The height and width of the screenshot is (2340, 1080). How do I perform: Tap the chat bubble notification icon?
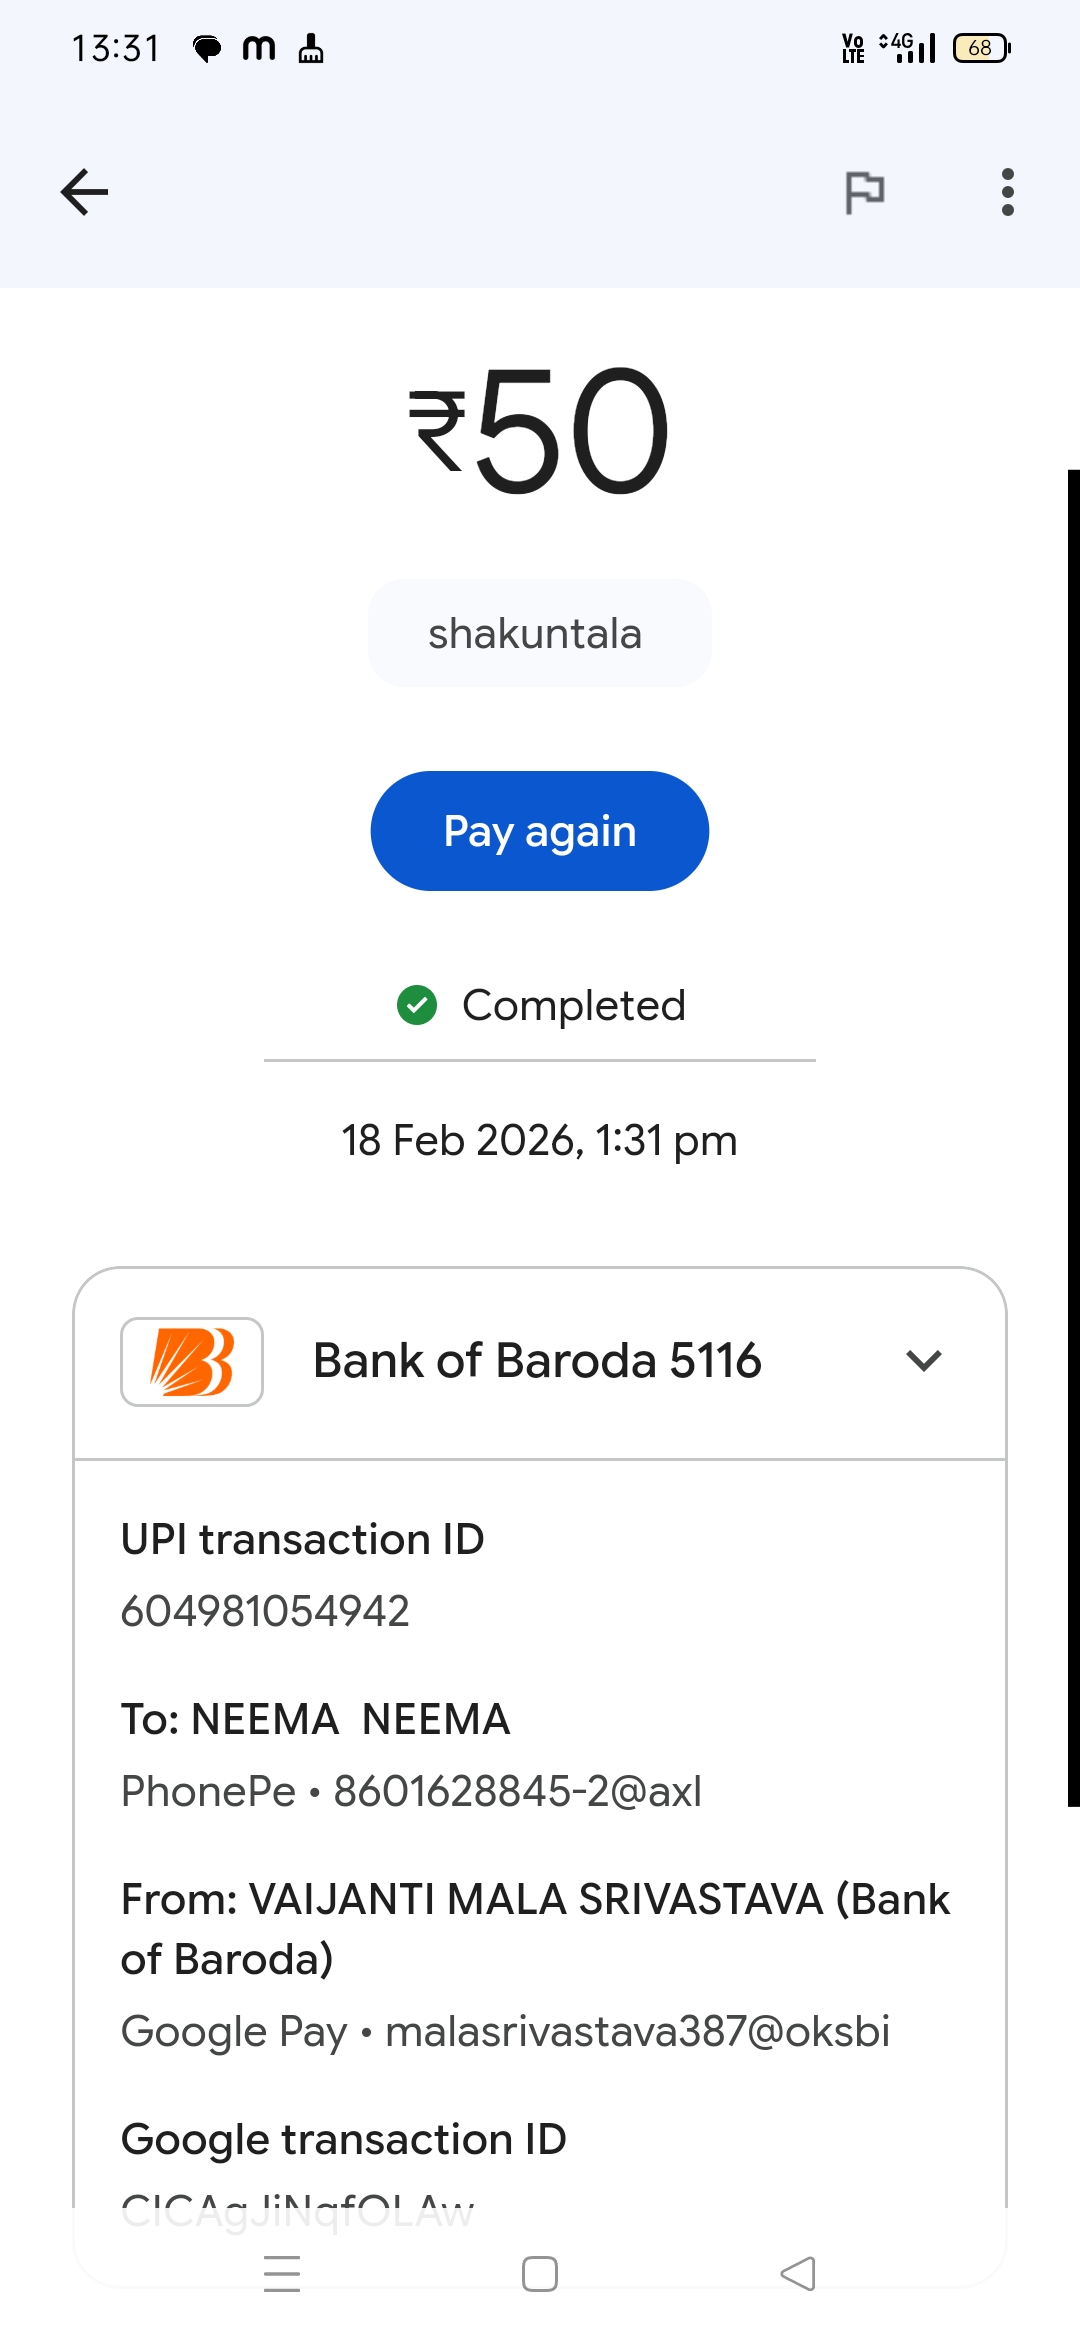207,48
